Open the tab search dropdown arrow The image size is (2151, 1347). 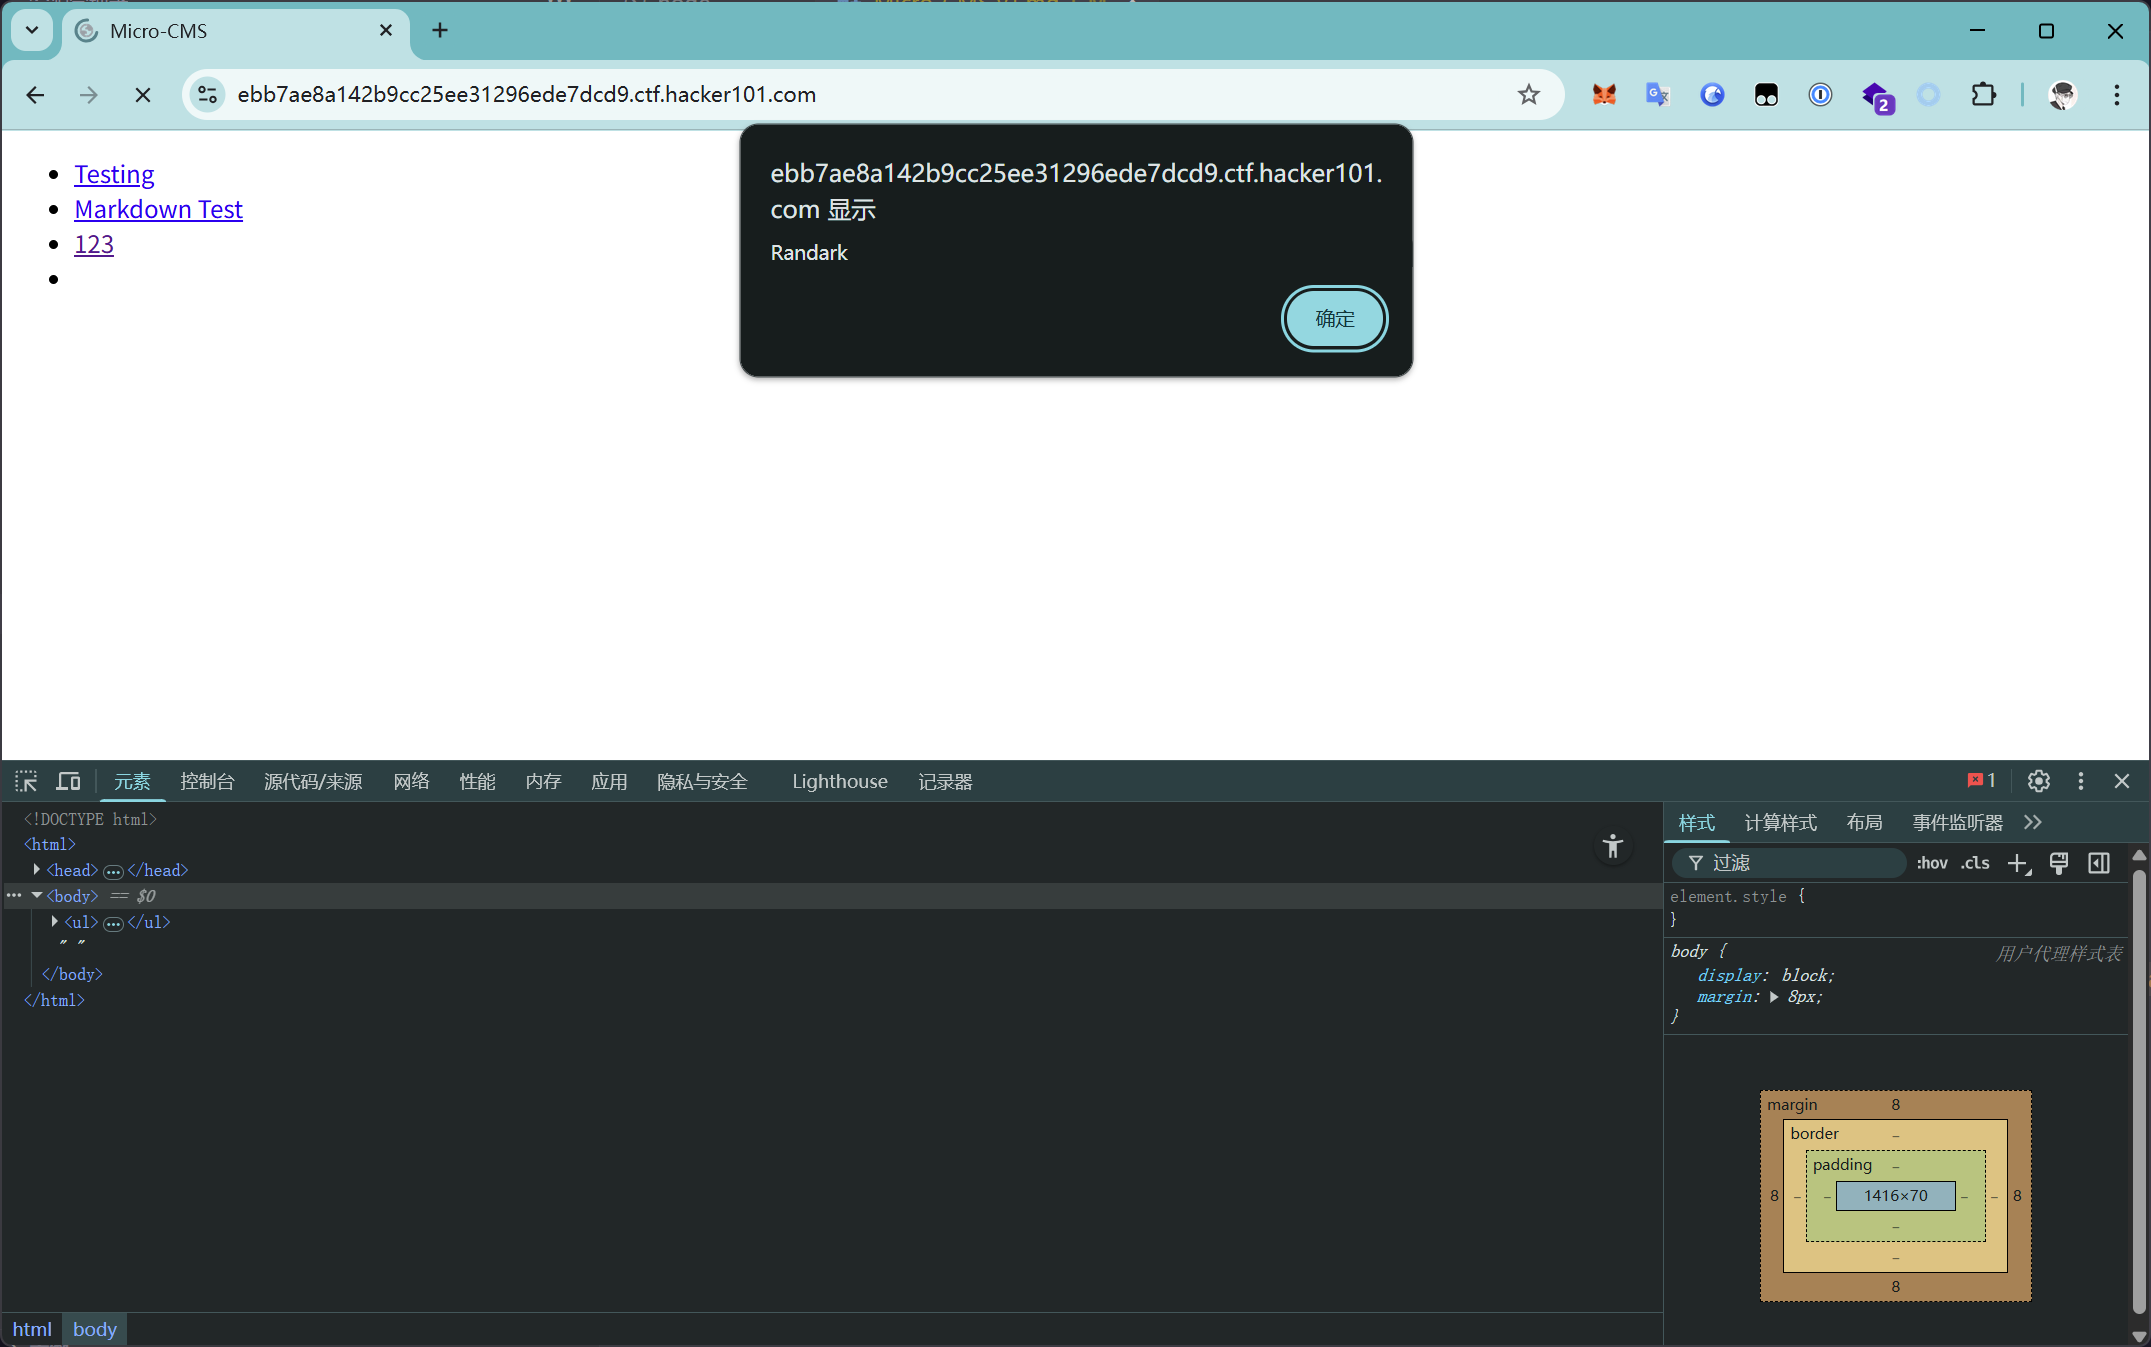click(x=32, y=31)
